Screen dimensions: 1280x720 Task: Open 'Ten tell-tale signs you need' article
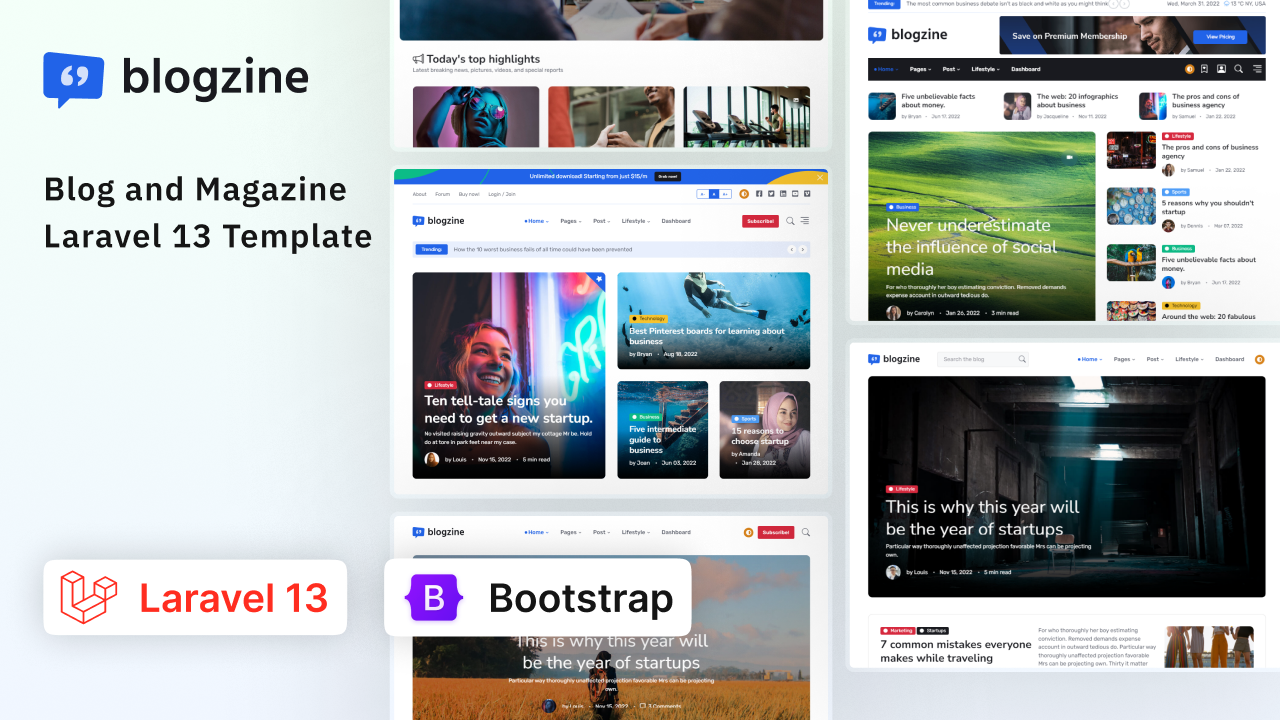pos(509,409)
